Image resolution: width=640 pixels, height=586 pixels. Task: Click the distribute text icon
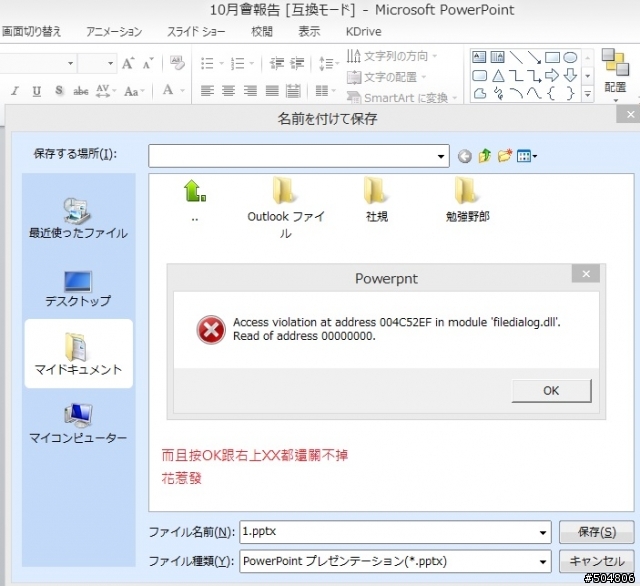[293, 91]
